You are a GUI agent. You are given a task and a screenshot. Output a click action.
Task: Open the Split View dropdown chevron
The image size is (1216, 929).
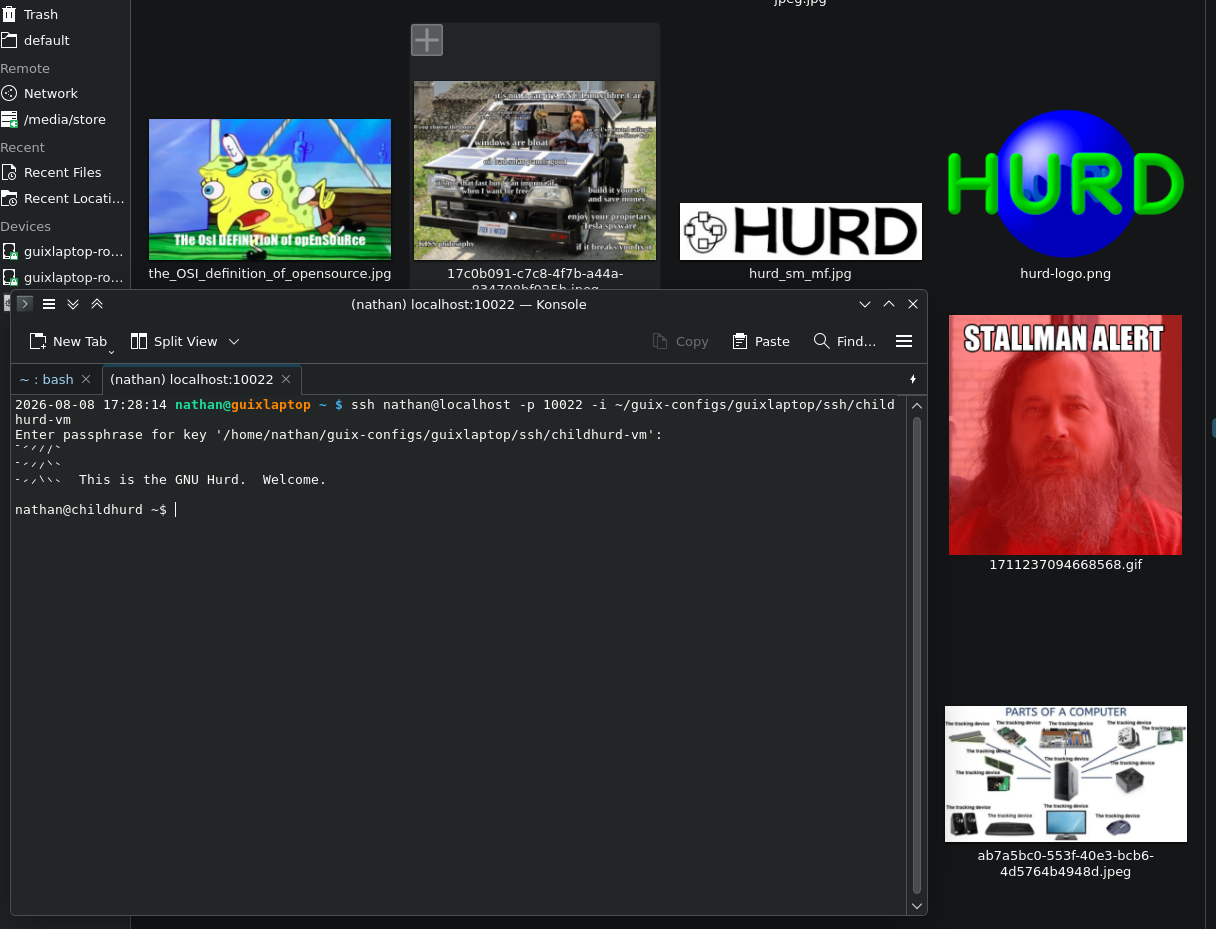[234, 341]
